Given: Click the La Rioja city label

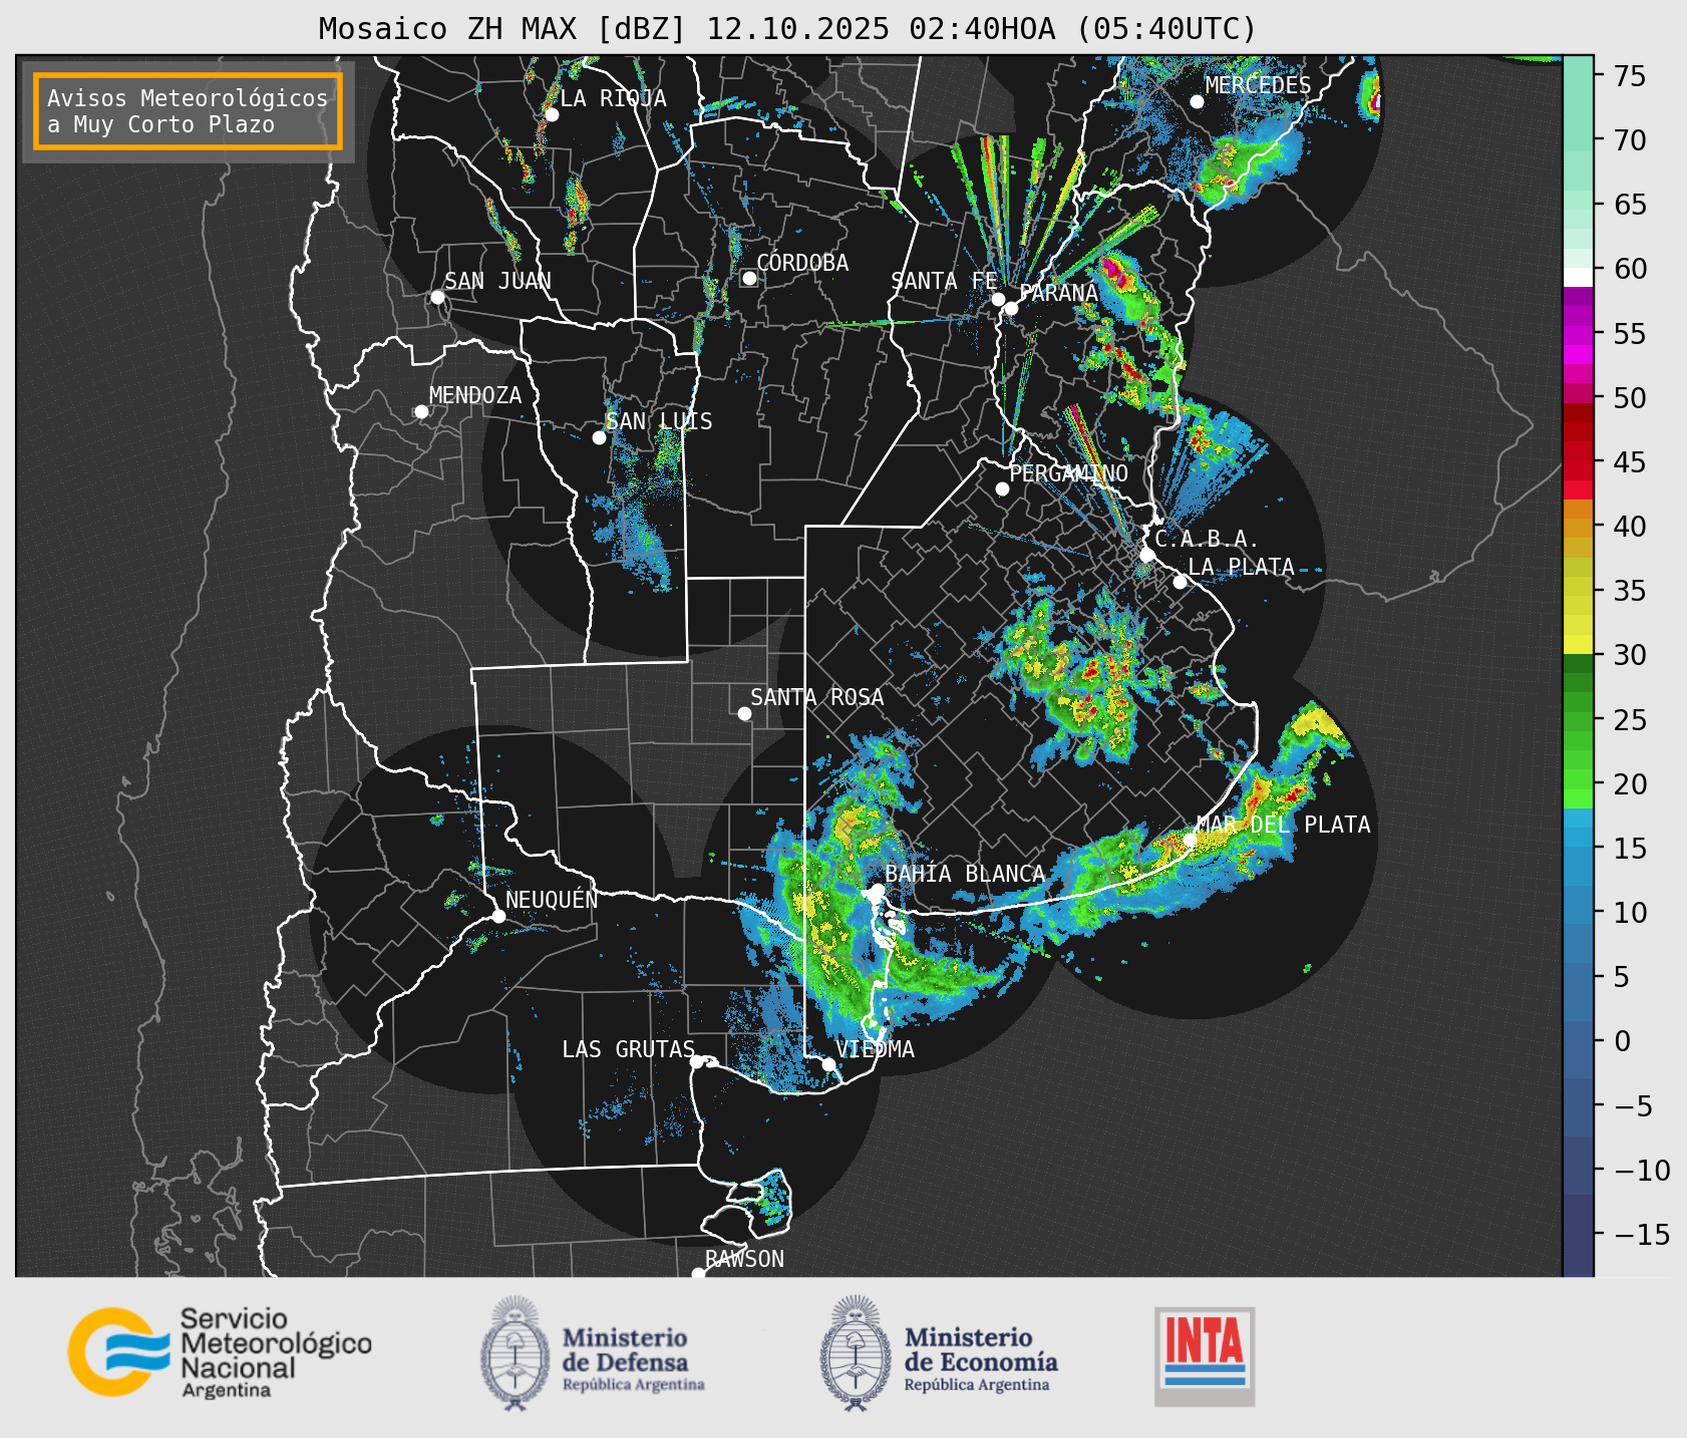Looking at the screenshot, I should [x=612, y=98].
